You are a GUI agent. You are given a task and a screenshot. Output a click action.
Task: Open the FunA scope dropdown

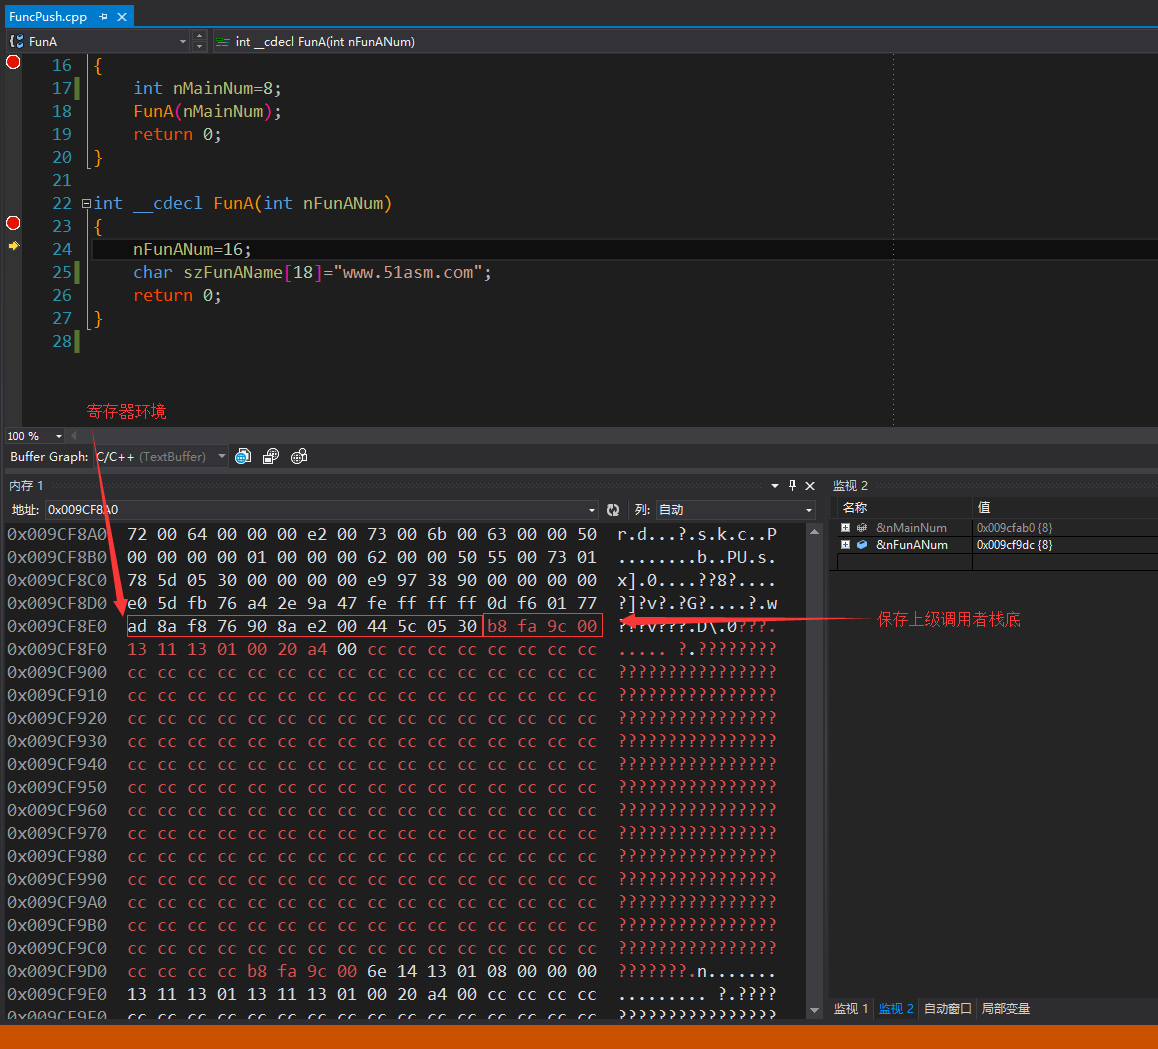coord(182,41)
